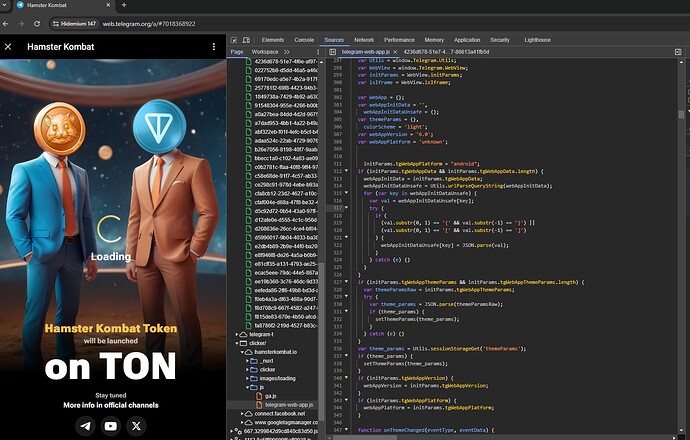Open the Performance panel tab
This screenshot has height=440, width=690.
click(399, 40)
